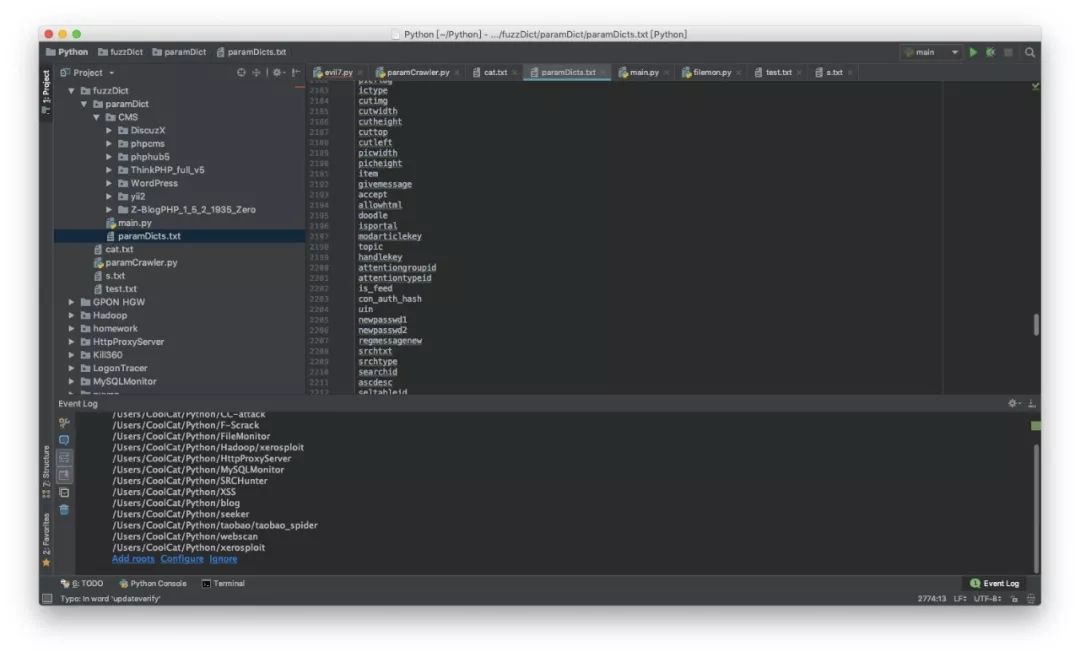
Task: Hide the Project panel using collapse icon
Action: tap(295, 72)
